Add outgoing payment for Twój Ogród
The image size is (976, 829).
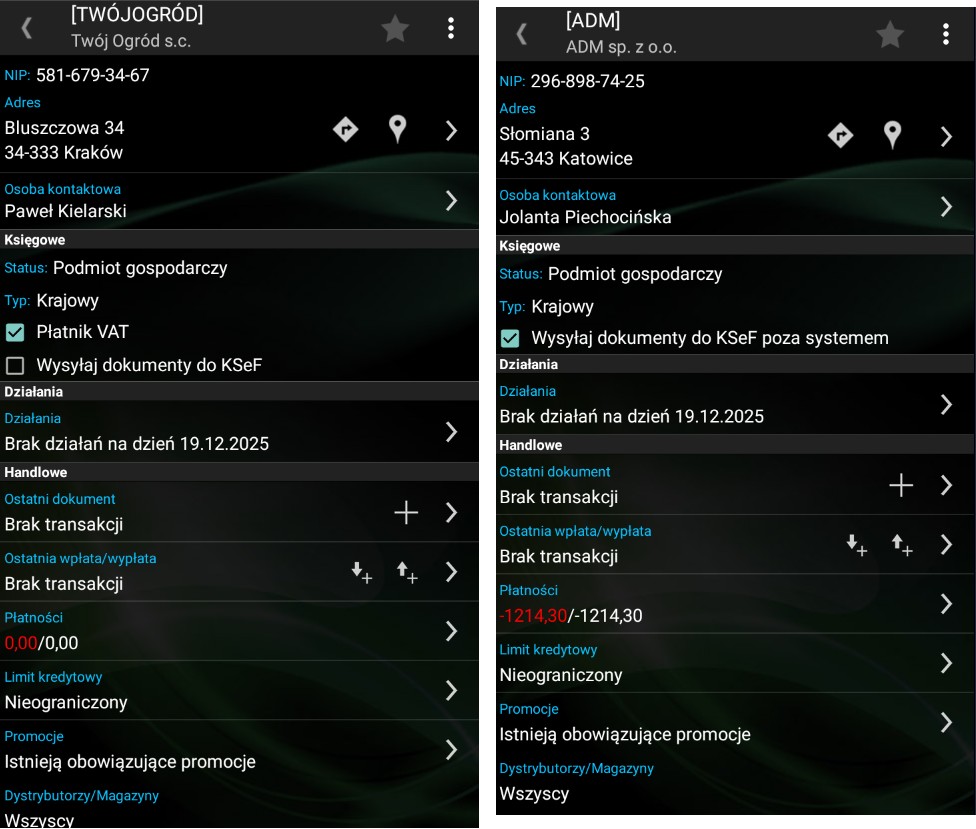pyautogui.click(x=407, y=572)
